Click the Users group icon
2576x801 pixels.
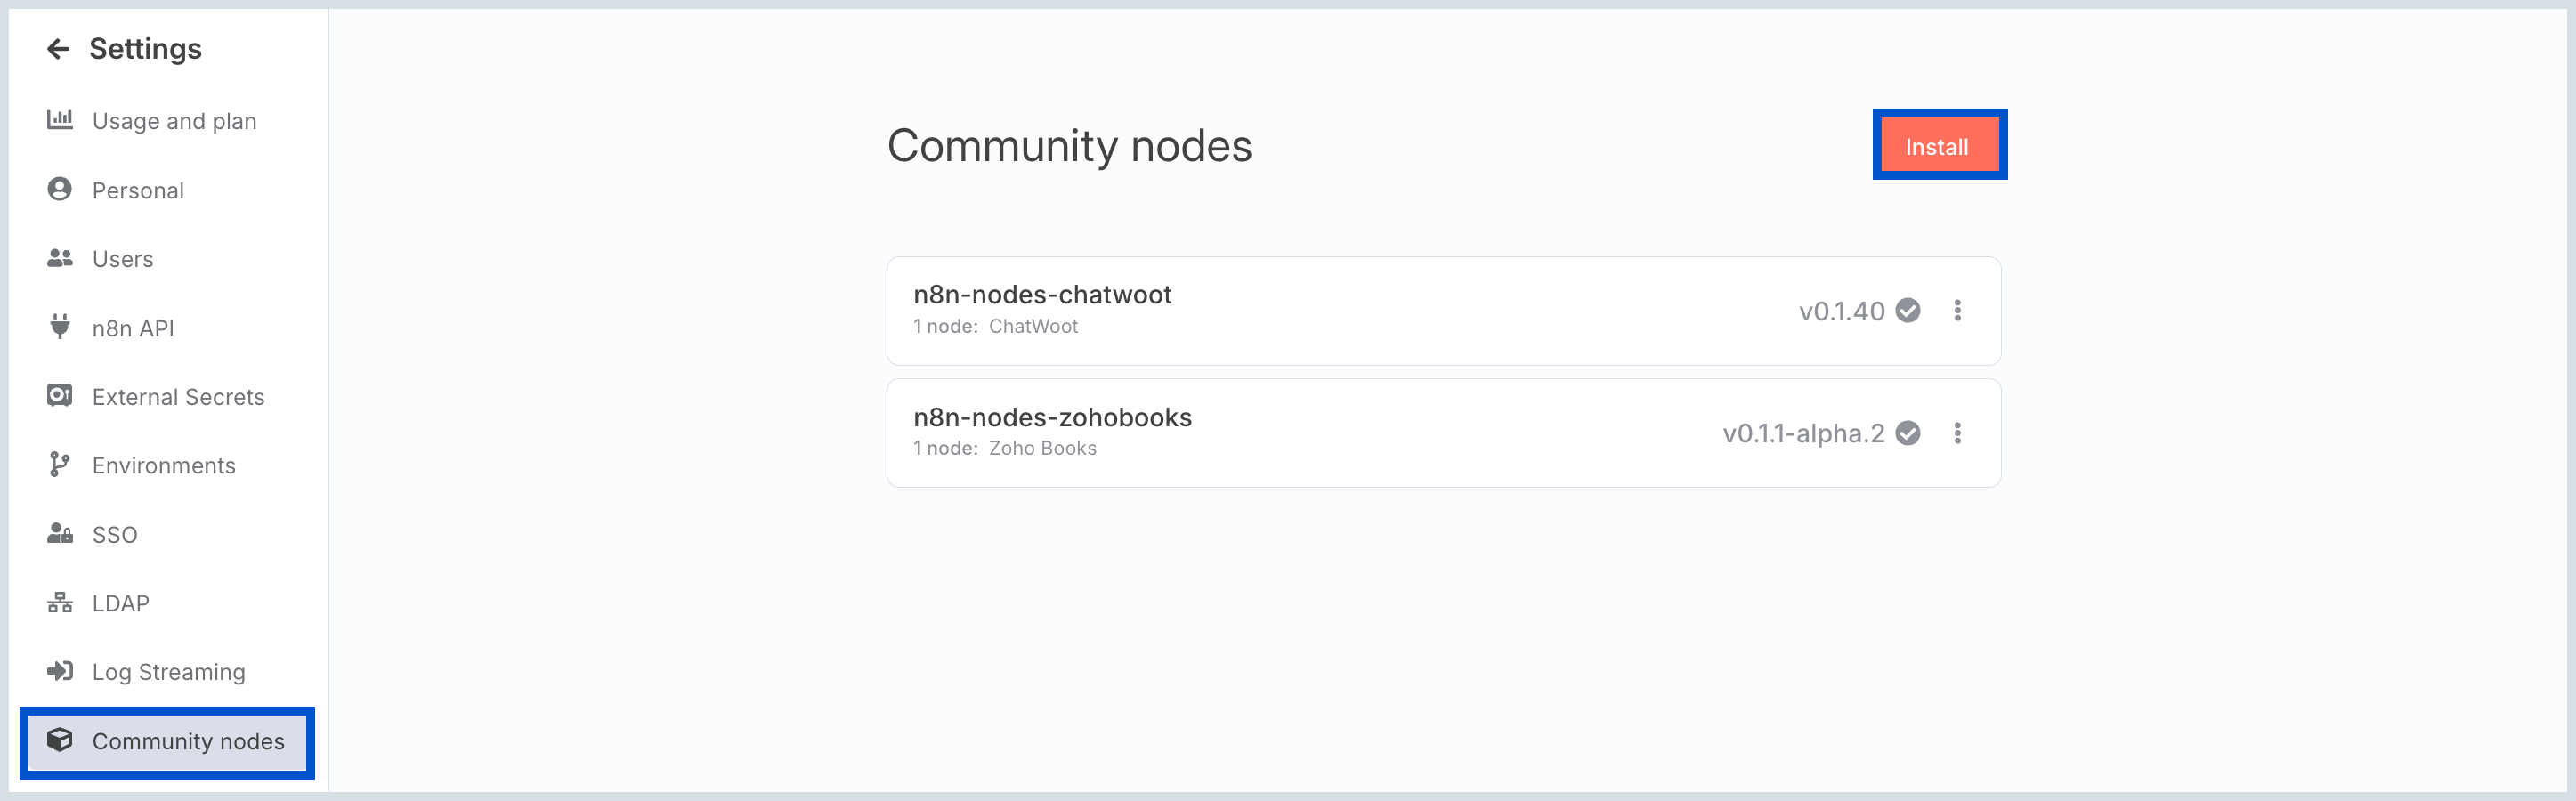[x=60, y=258]
